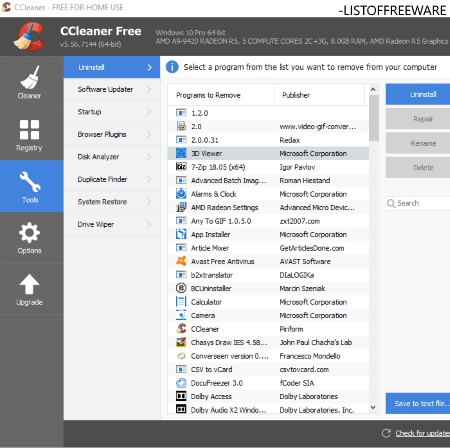
Task: Sort by Publisher column header
Action: pyautogui.click(x=319, y=95)
